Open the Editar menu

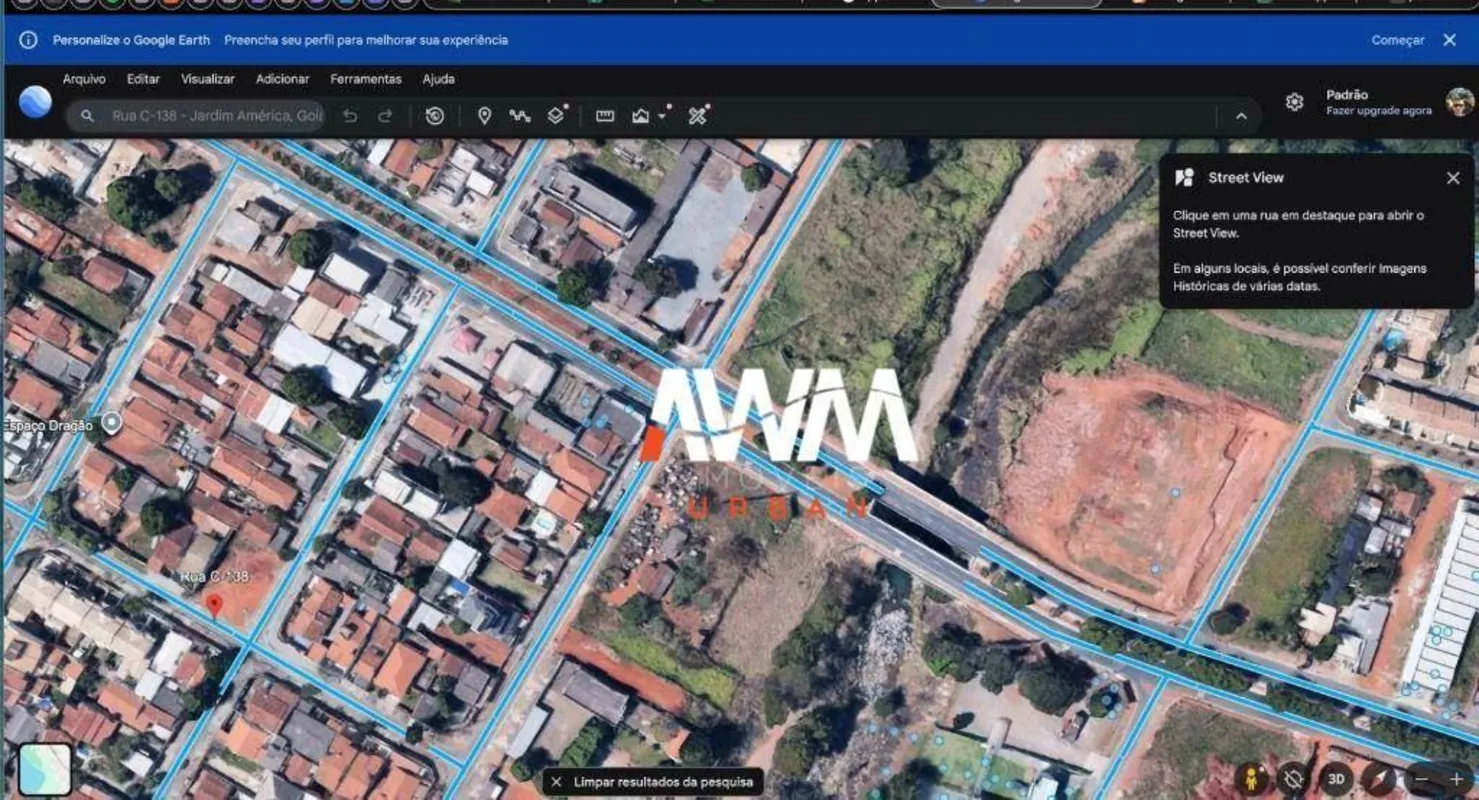(143, 79)
